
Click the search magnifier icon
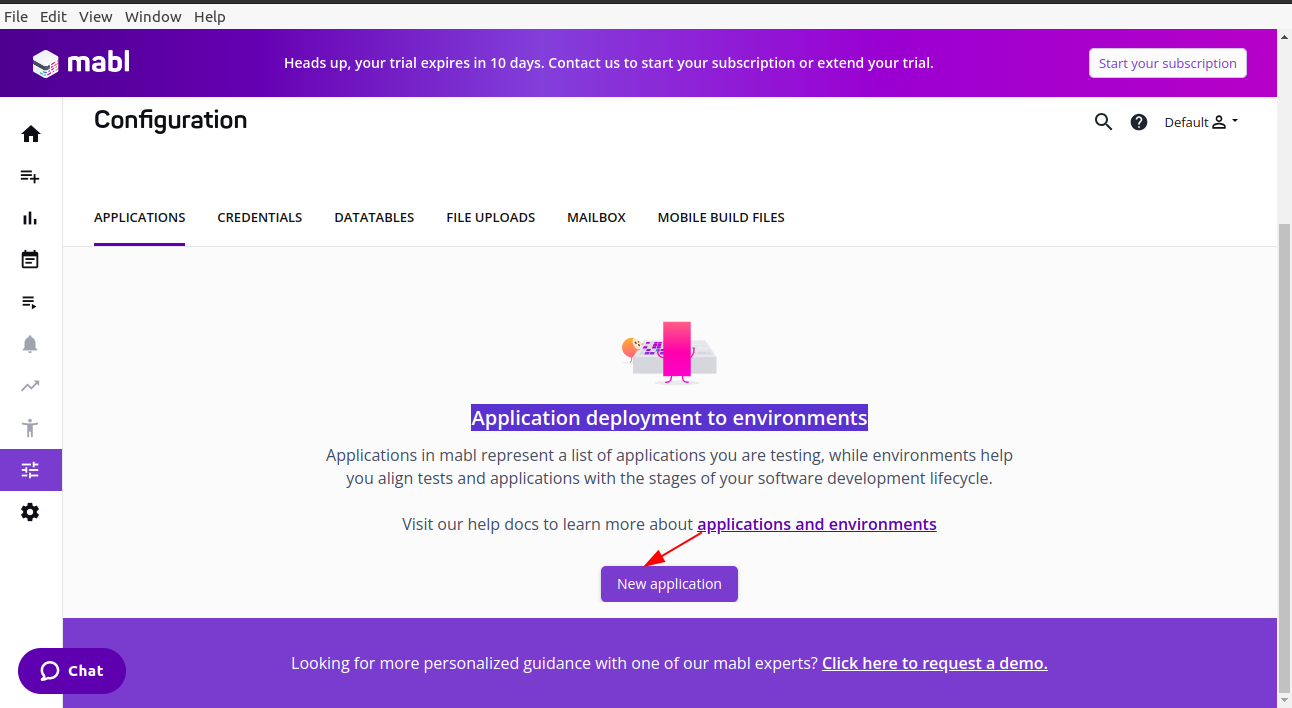pyautogui.click(x=1103, y=122)
